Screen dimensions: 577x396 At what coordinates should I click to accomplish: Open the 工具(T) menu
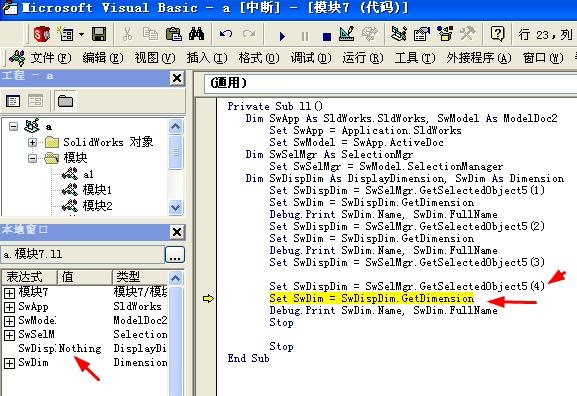pyautogui.click(x=415, y=58)
